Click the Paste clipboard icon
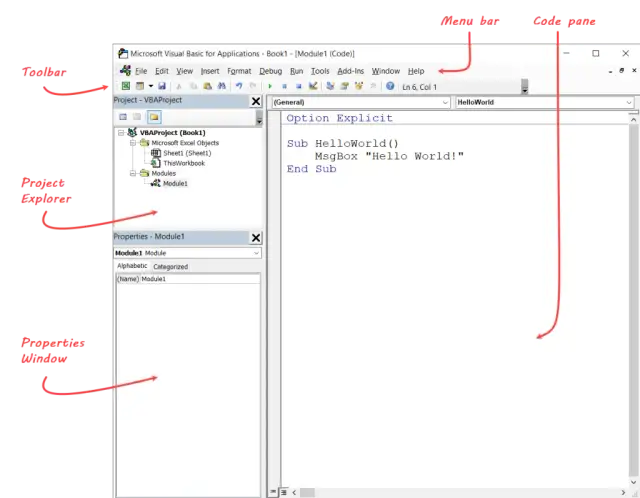Viewport: 640px width, 498px height. 208,86
